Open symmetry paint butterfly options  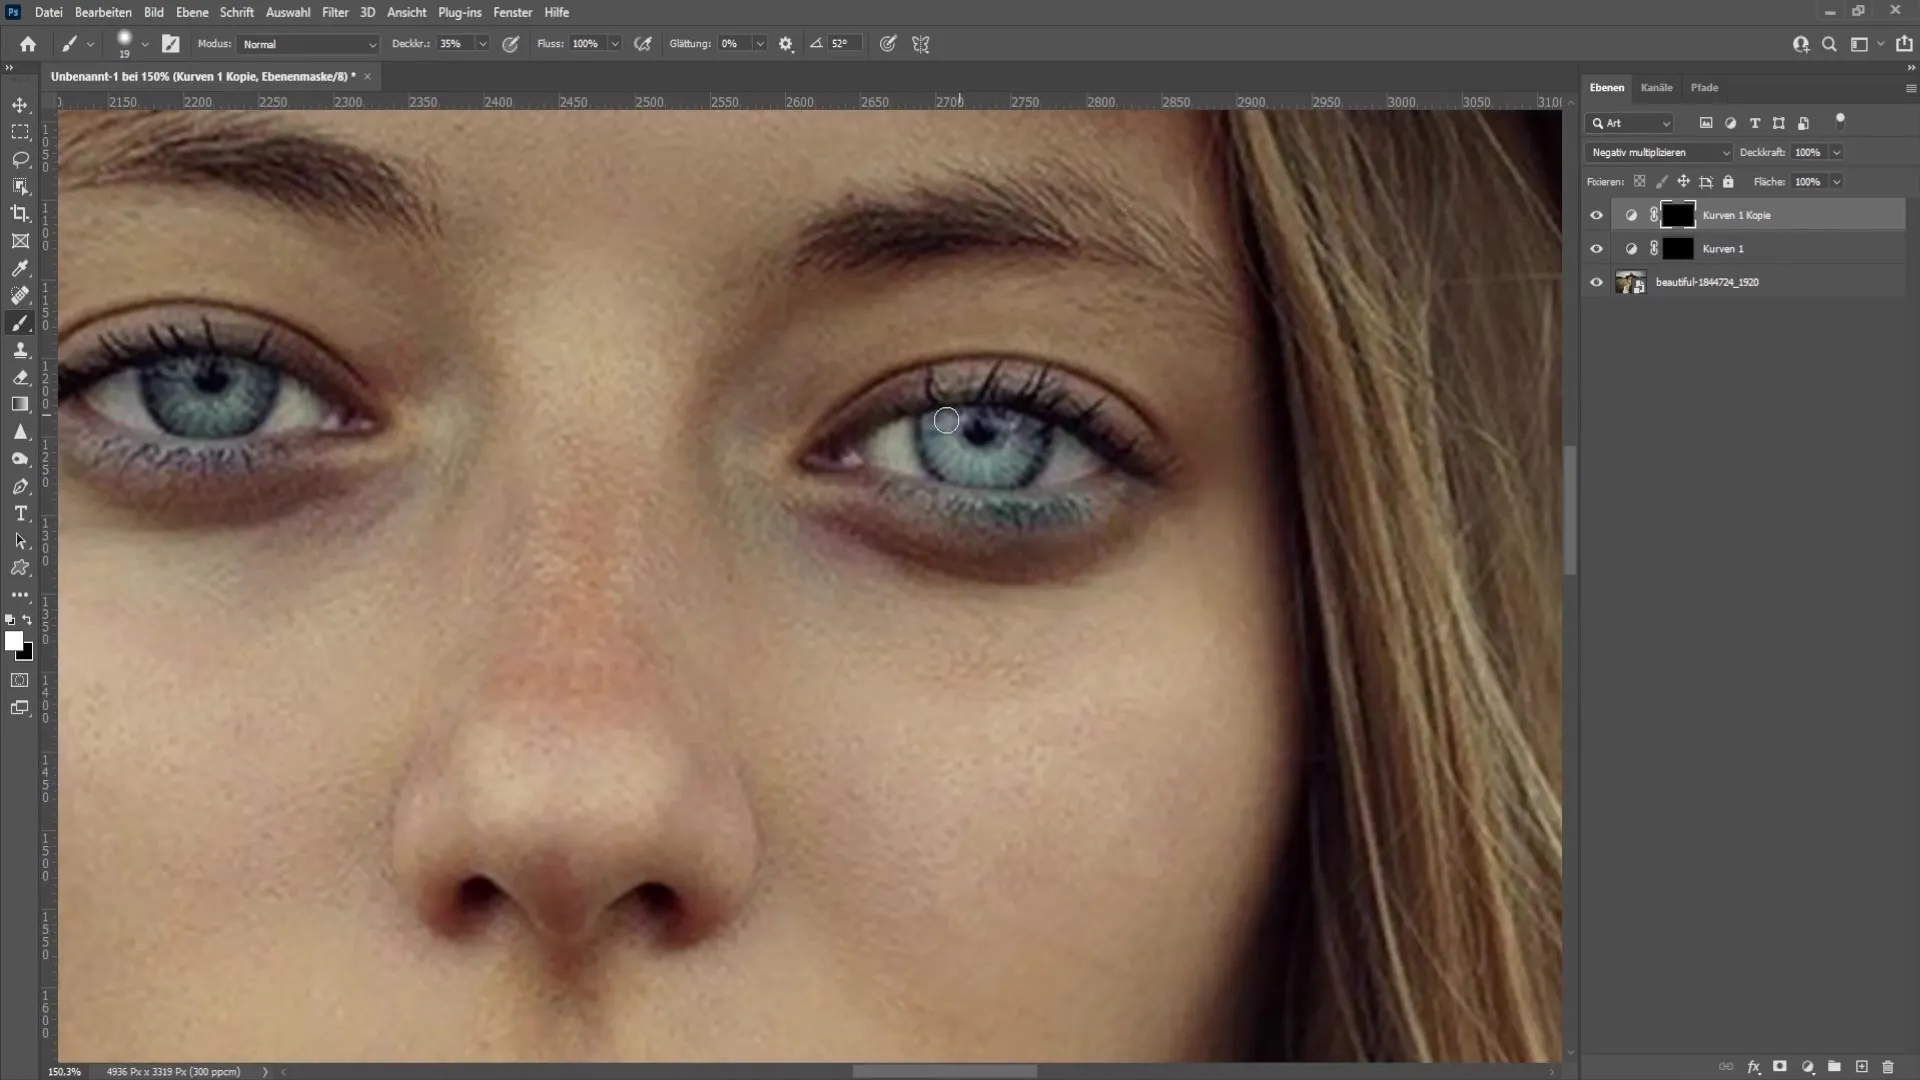point(921,44)
